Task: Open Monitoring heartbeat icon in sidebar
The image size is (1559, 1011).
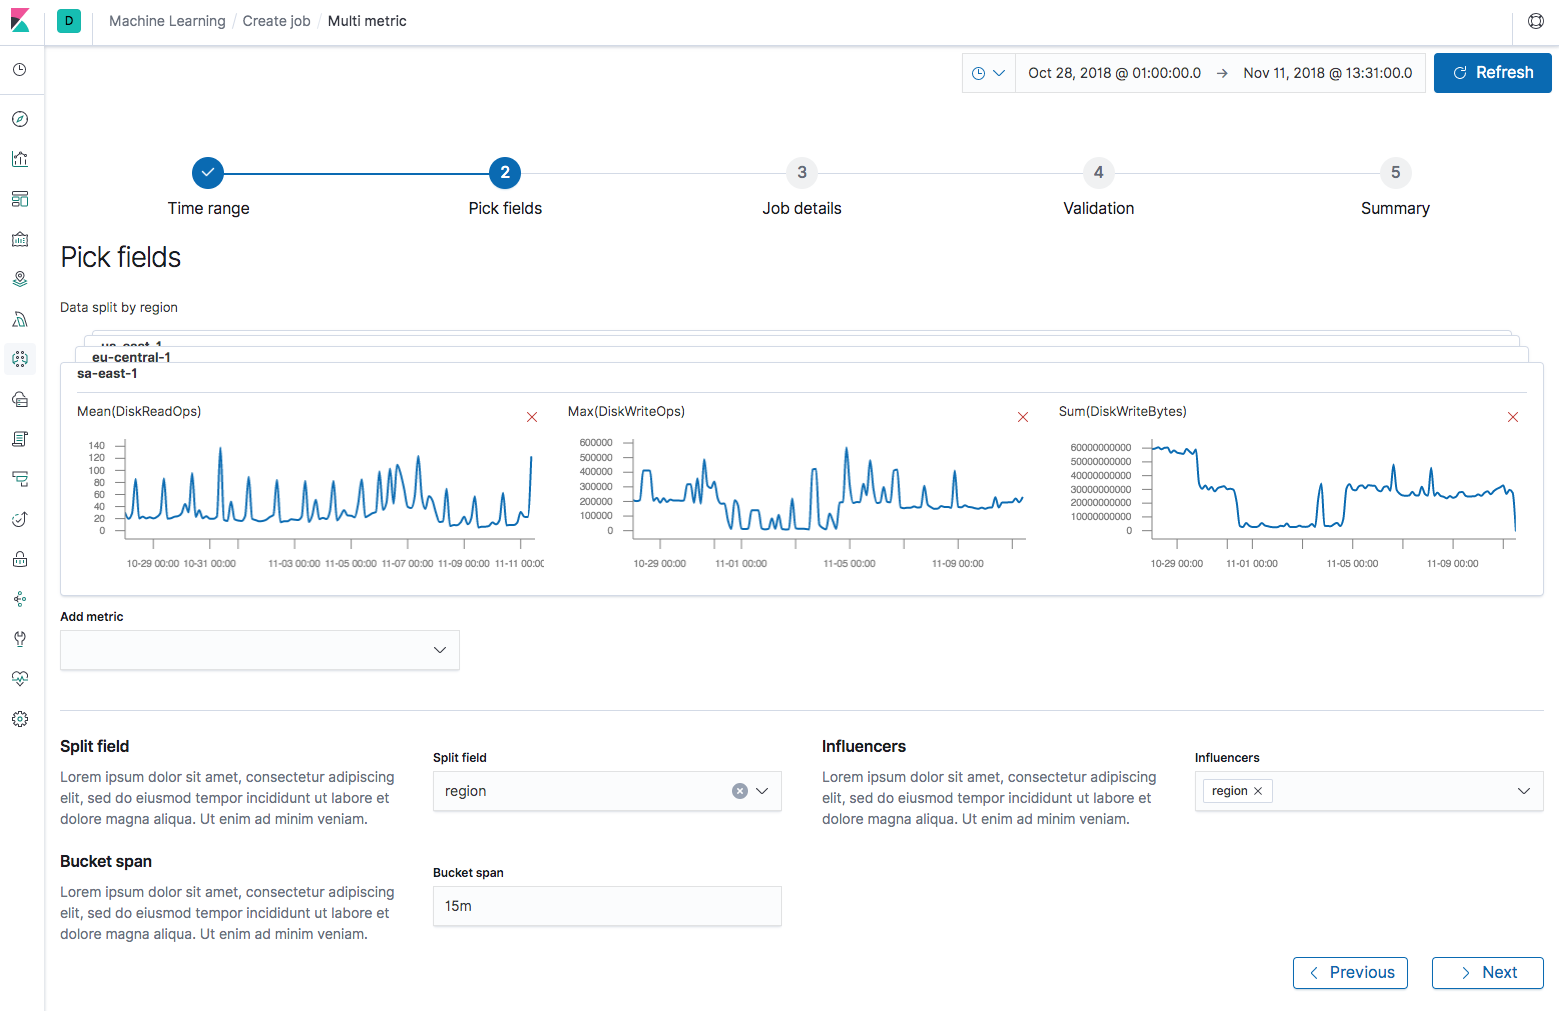Action: click(20, 679)
